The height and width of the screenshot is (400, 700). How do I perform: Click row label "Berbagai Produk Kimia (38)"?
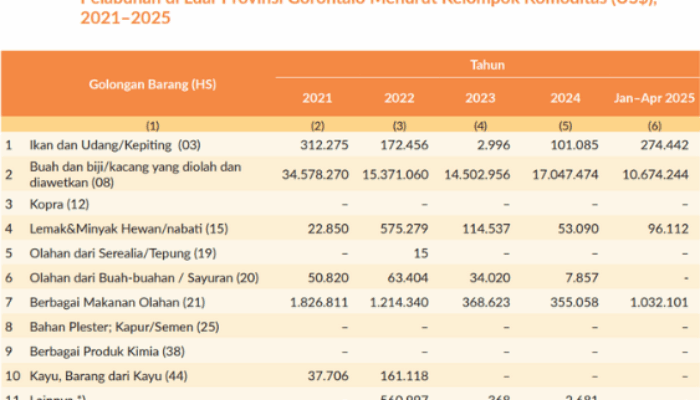pyautogui.click(x=107, y=352)
